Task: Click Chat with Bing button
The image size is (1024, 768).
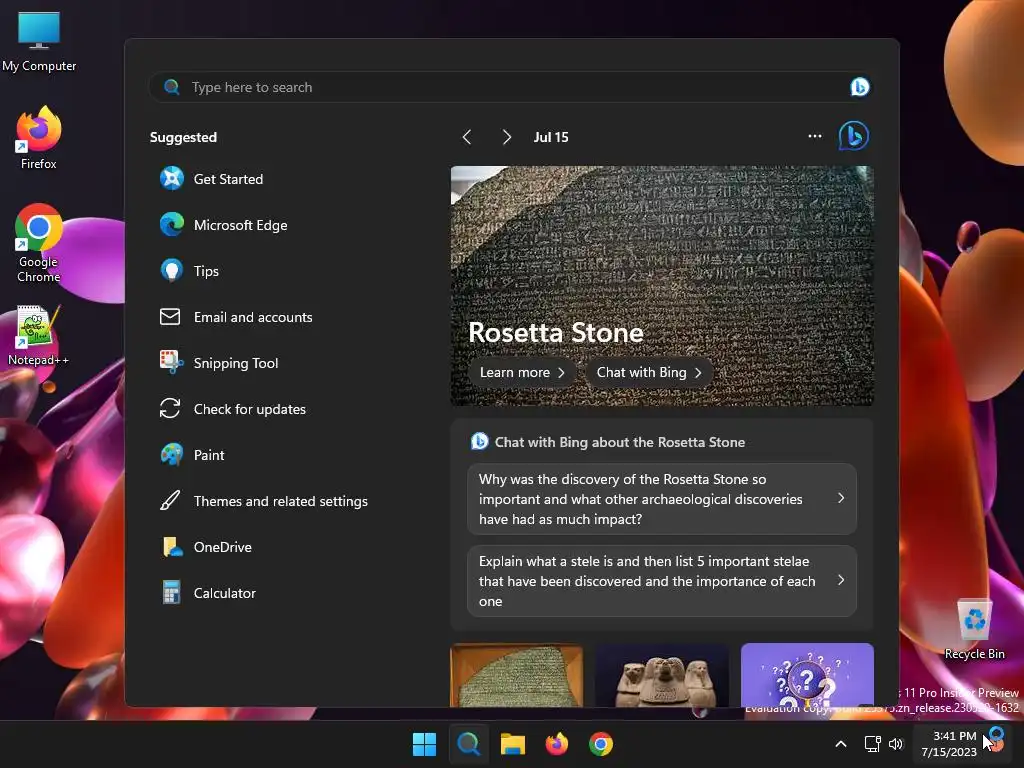Action: click(x=649, y=372)
